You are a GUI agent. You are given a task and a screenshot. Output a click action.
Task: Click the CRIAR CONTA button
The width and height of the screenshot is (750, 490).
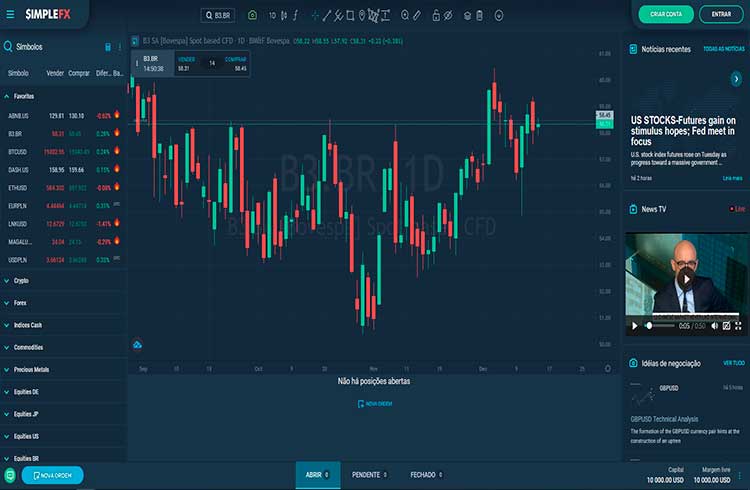click(x=666, y=14)
